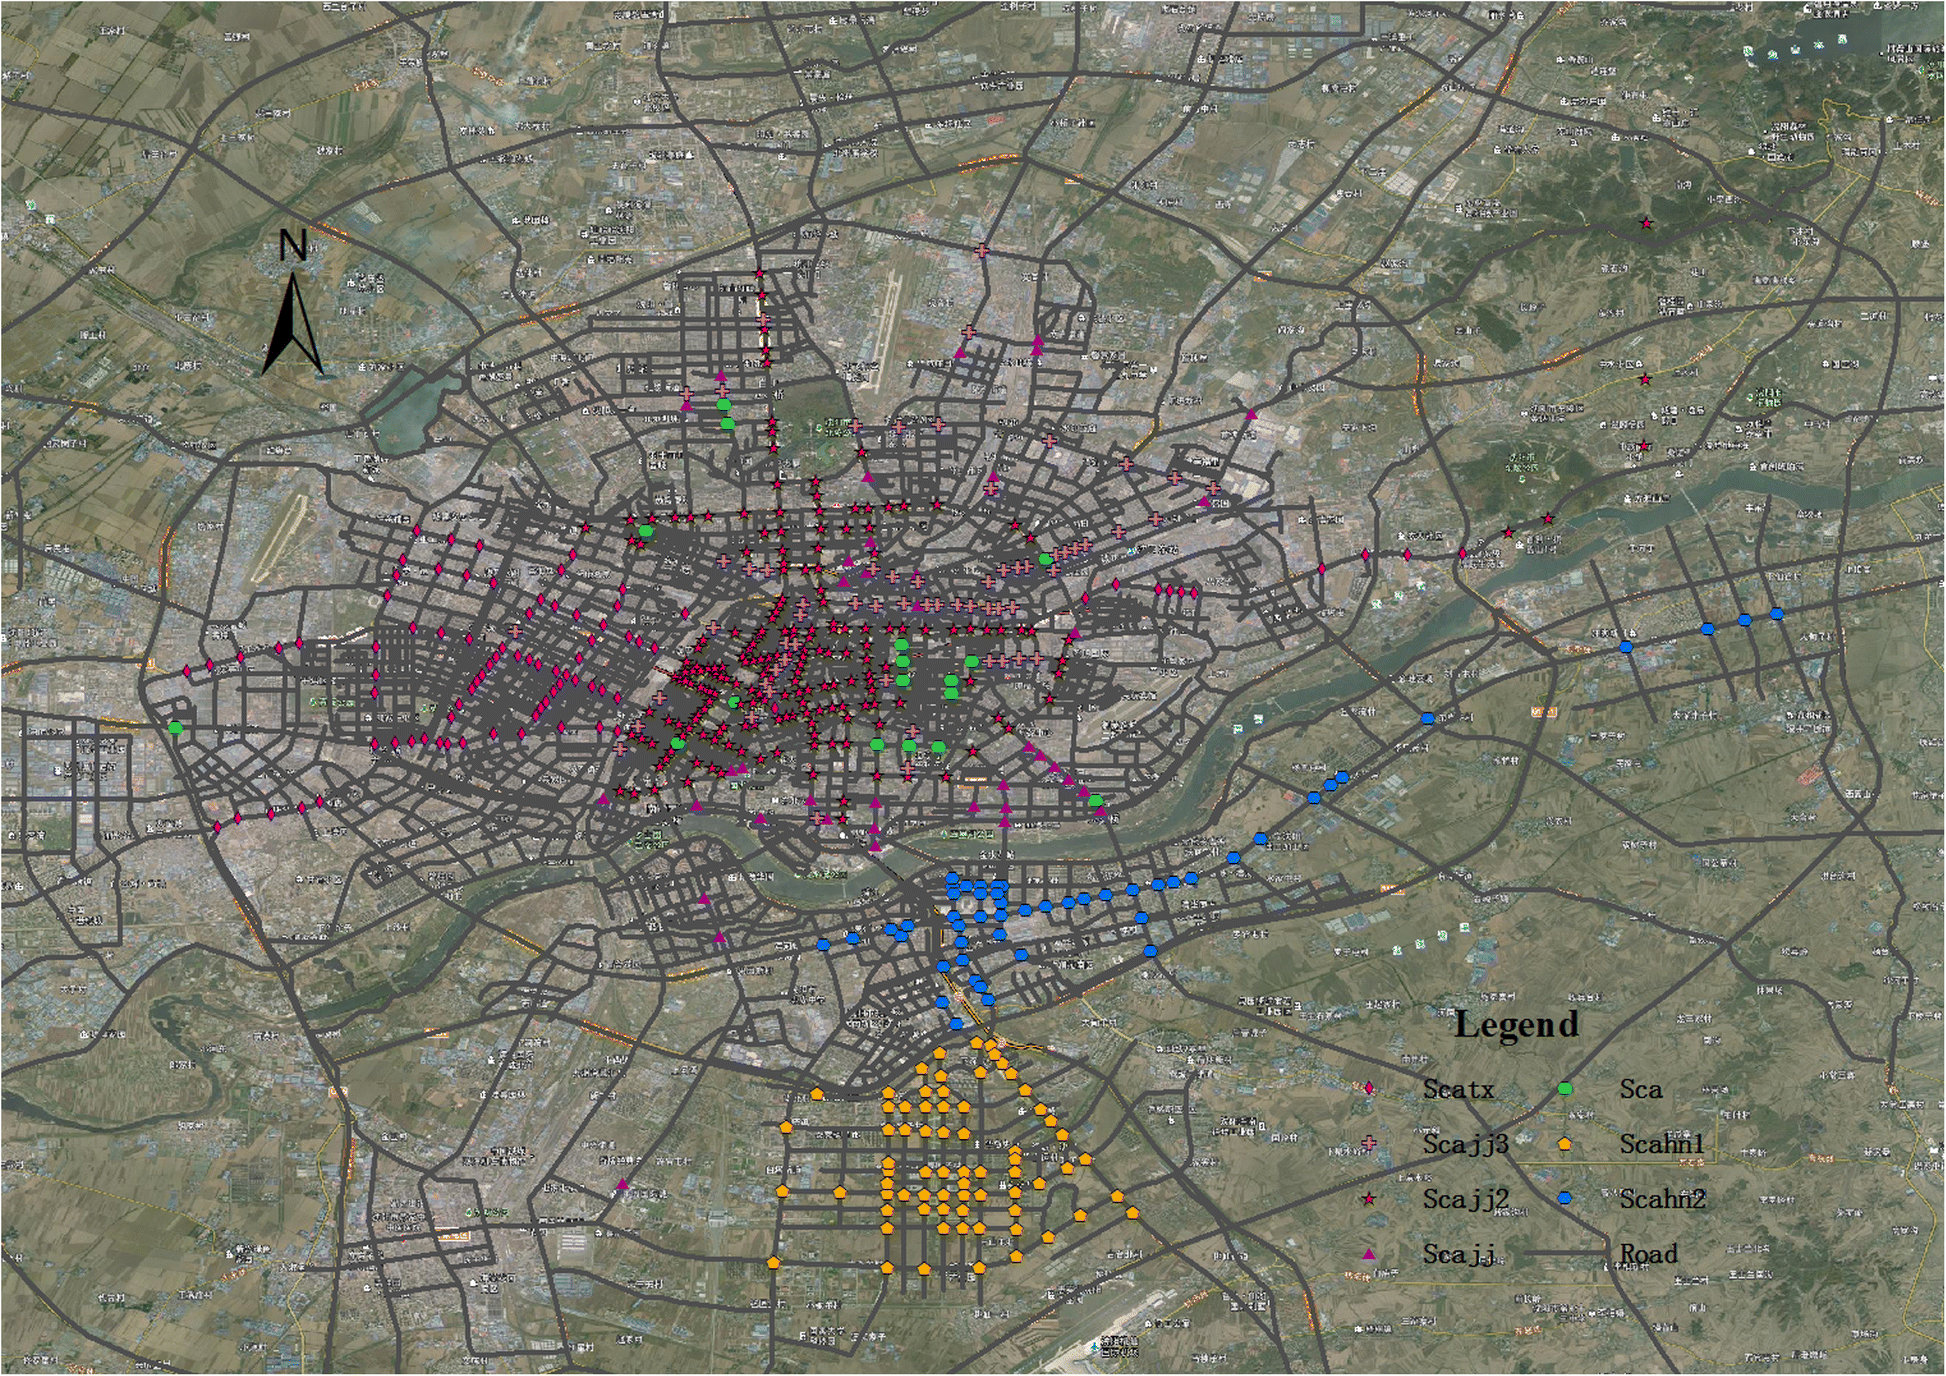Click the Scajj2 red star legend symbol
The image size is (1946, 1376).
click(1369, 1199)
